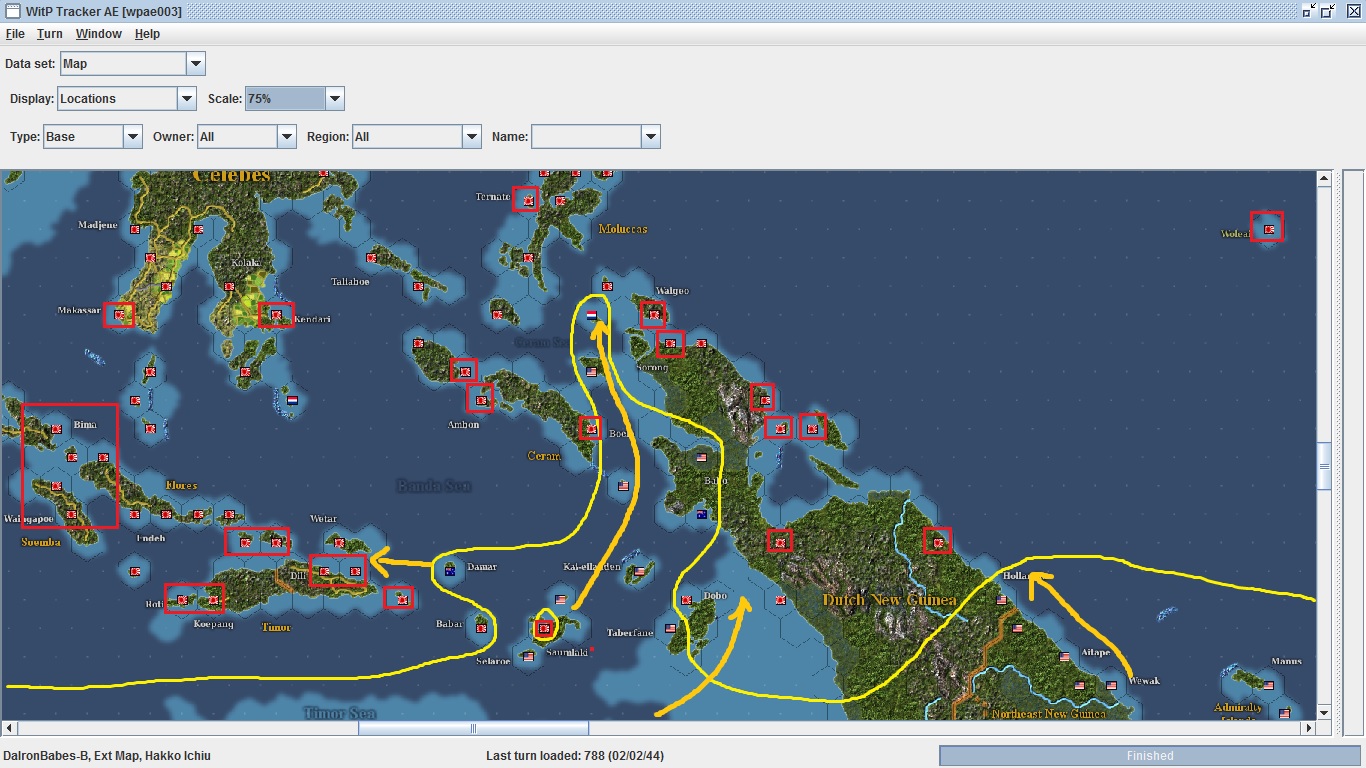Click the map's vertical scrollbar down arrow
This screenshot has width=1366, height=768.
click(x=1324, y=712)
